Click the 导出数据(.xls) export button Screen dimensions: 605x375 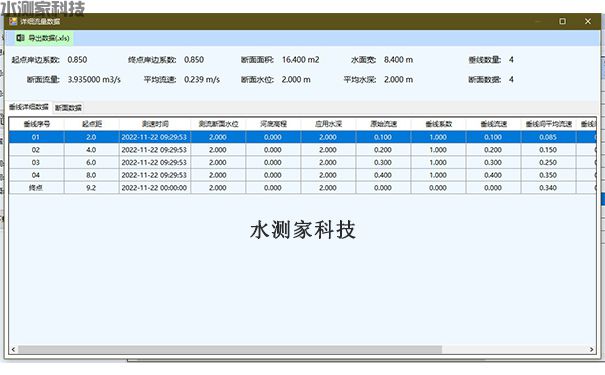pyautogui.click(x=43, y=38)
